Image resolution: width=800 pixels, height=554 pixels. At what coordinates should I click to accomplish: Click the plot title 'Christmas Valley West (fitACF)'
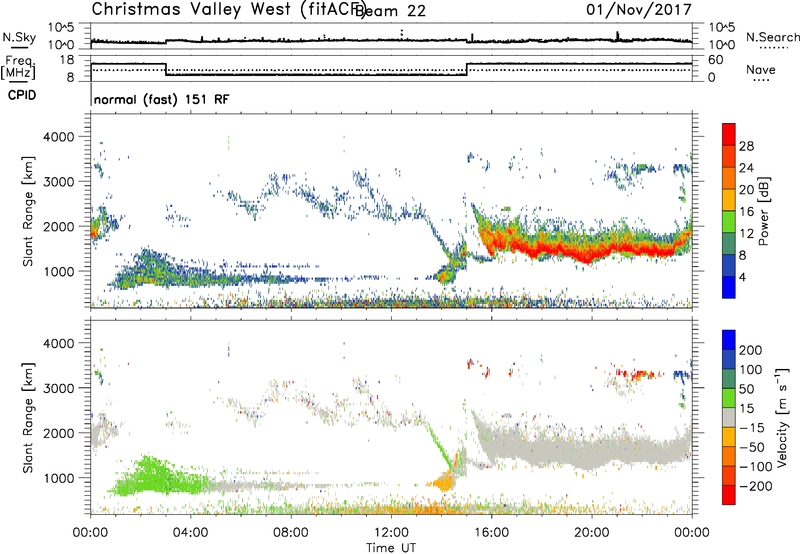[x=228, y=10]
